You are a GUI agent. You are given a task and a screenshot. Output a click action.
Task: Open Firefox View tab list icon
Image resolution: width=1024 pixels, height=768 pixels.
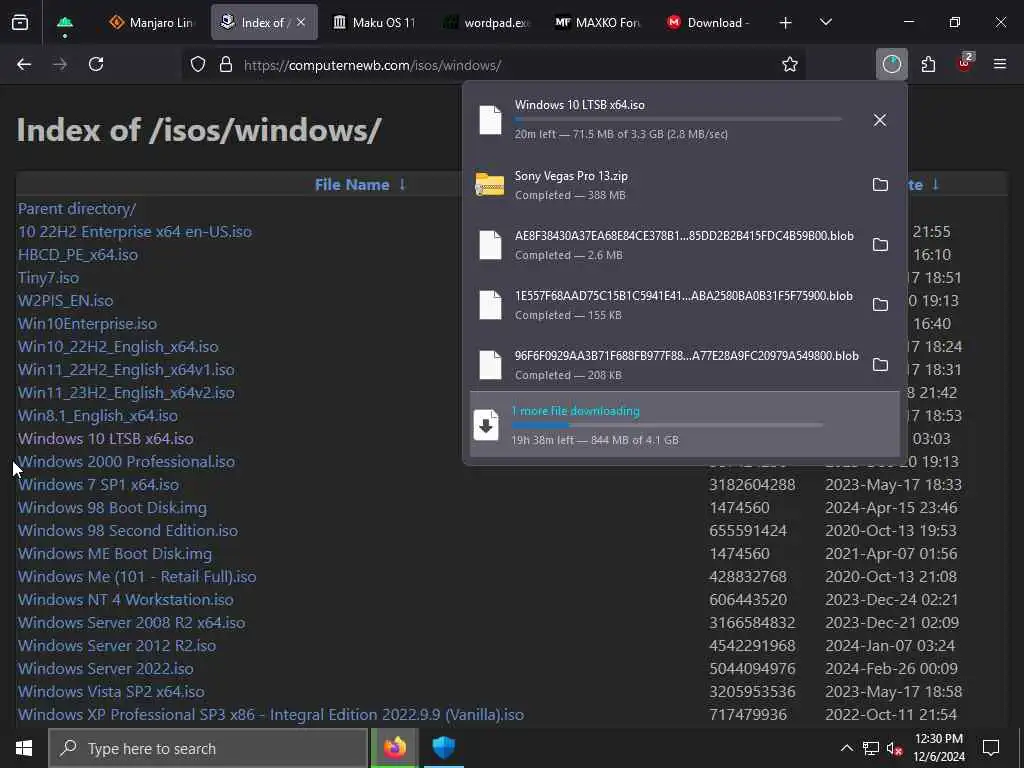[x=20, y=23]
